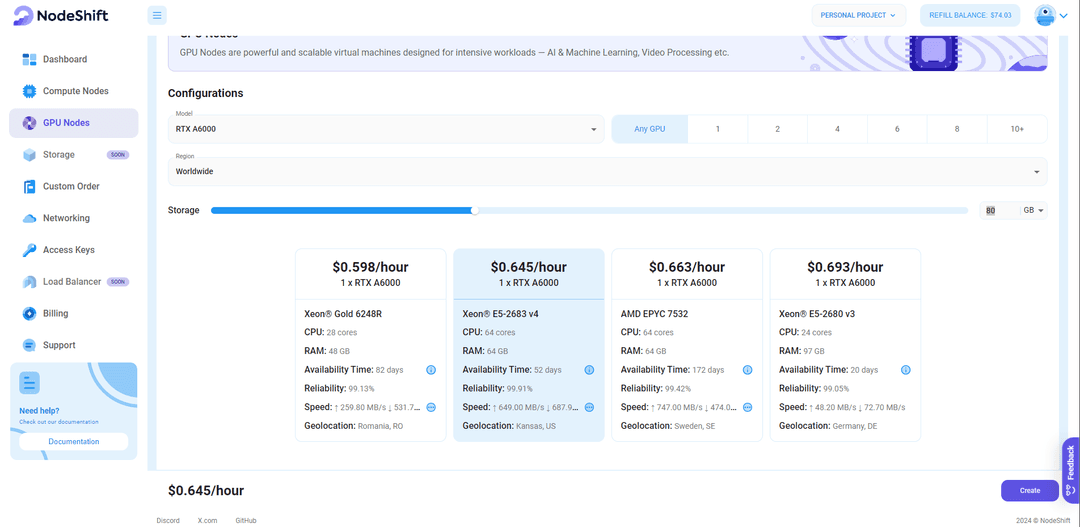Select Any GPU count option
Viewport: 1080px width, 527px height.
point(650,129)
